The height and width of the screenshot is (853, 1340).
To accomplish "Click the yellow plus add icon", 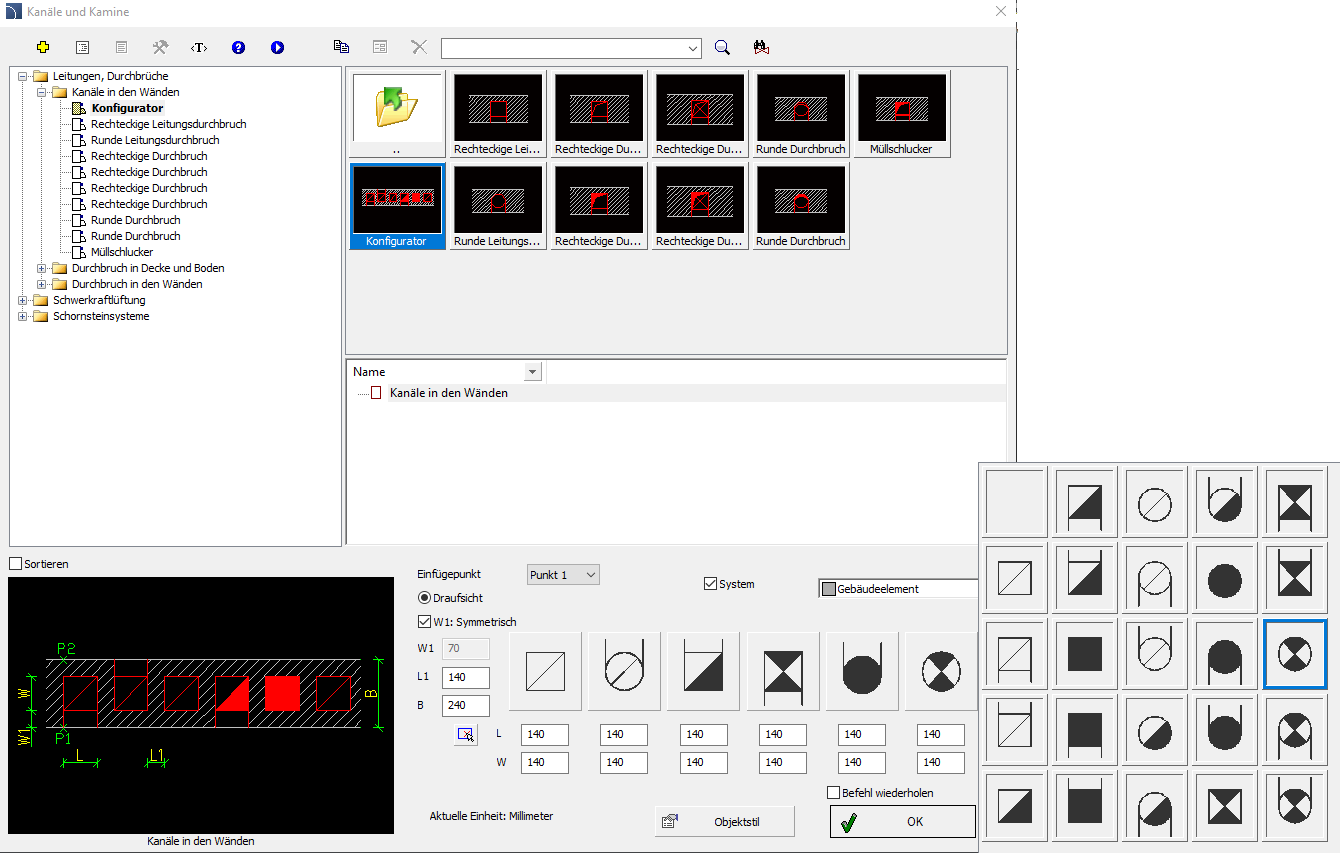I will pos(42,47).
